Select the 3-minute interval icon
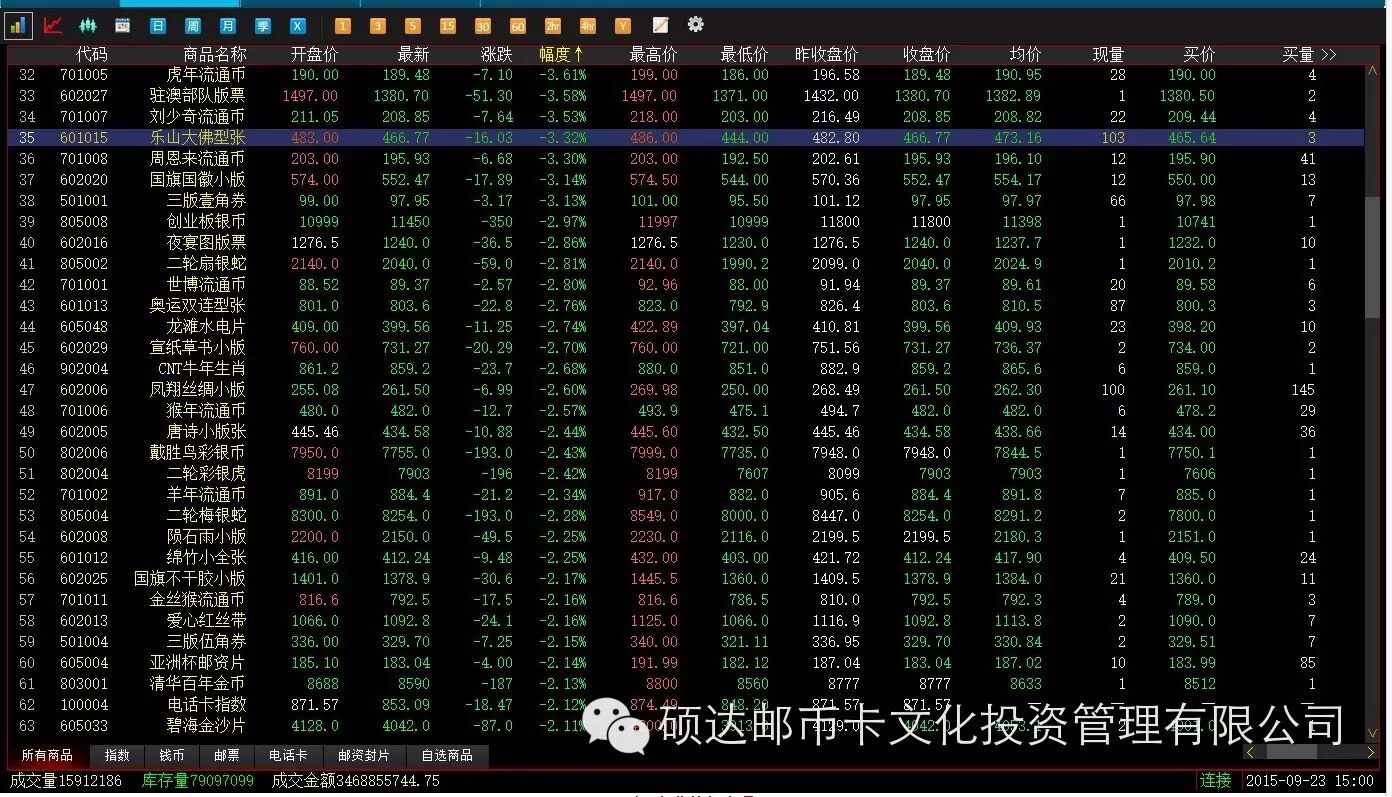Screen dimensions: 1392x797 (x=378, y=25)
